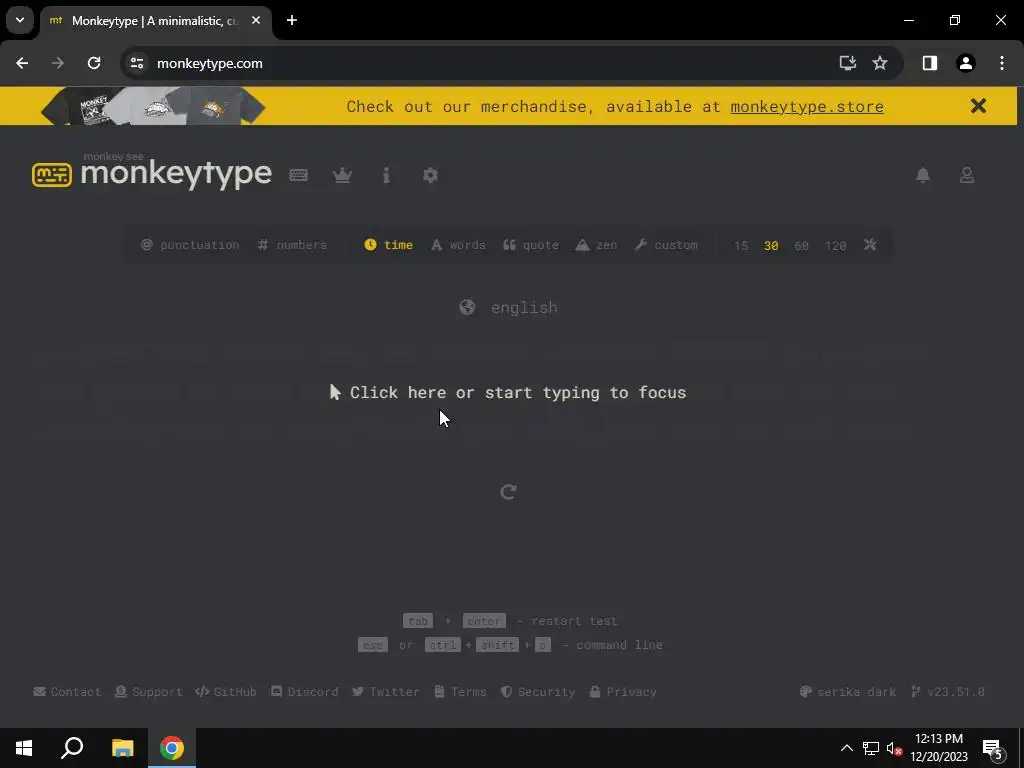Screen dimensions: 1024x768
Task: Open the taskbar clock and date
Action: coord(939,748)
